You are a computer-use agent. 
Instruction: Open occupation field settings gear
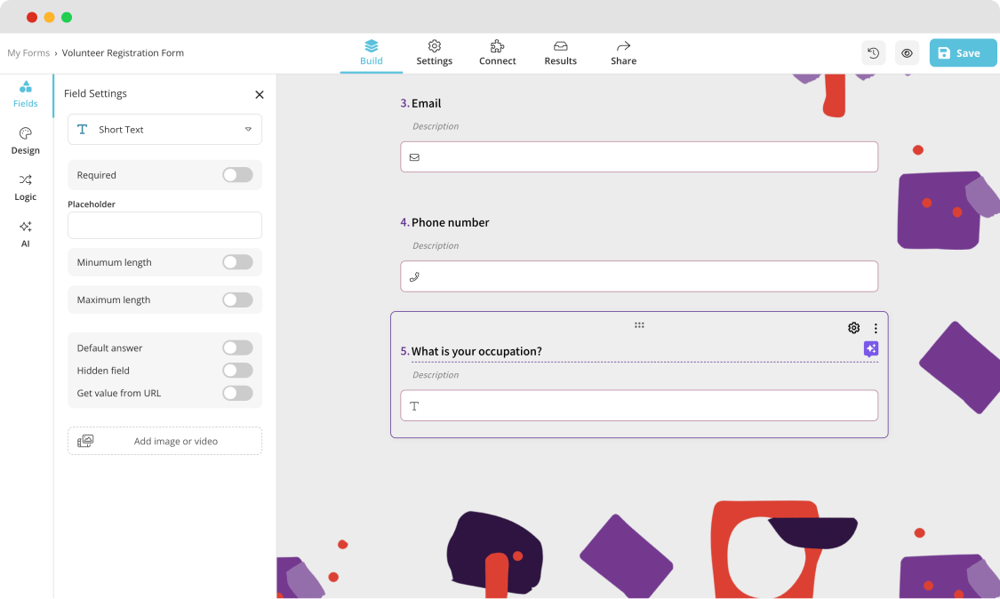point(853,328)
